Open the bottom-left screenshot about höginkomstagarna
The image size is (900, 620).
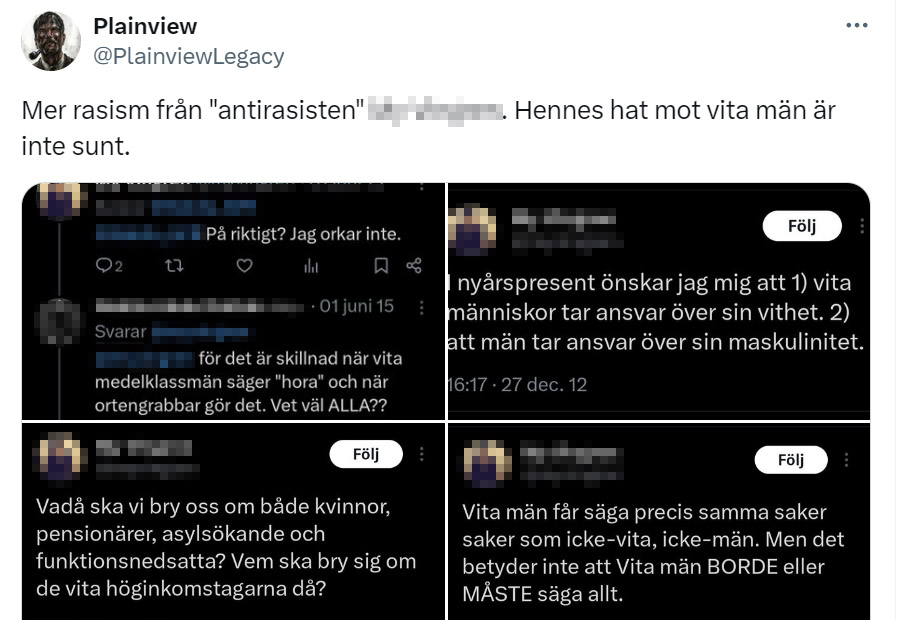tap(234, 521)
